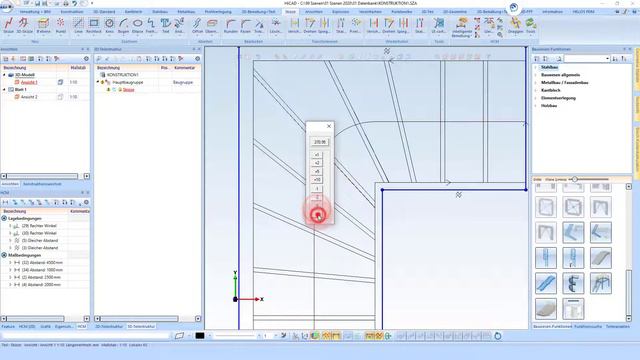Switch to the Feature bottom tab
The image size is (640, 360).
(8, 327)
